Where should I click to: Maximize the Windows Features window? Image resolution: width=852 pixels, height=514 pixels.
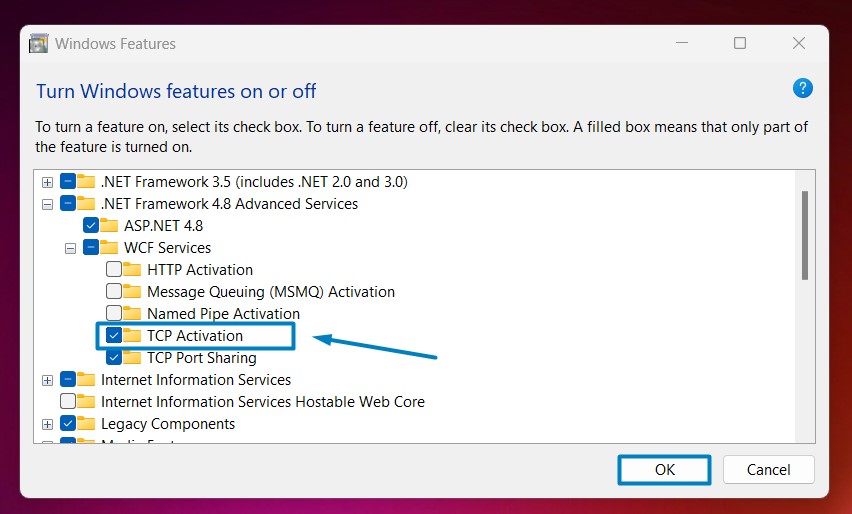[x=740, y=43]
